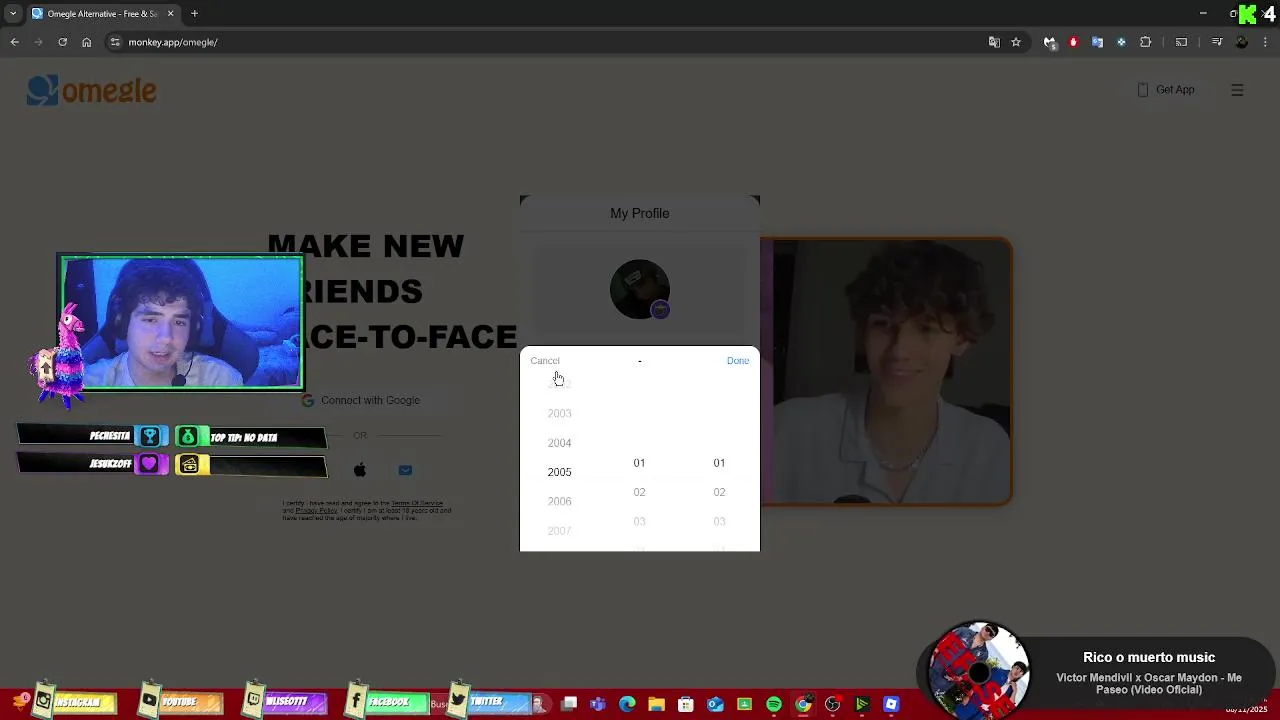Image resolution: width=1280 pixels, height=720 pixels.
Task: Open the red ad-blocker hand extension
Action: [x=1073, y=42]
